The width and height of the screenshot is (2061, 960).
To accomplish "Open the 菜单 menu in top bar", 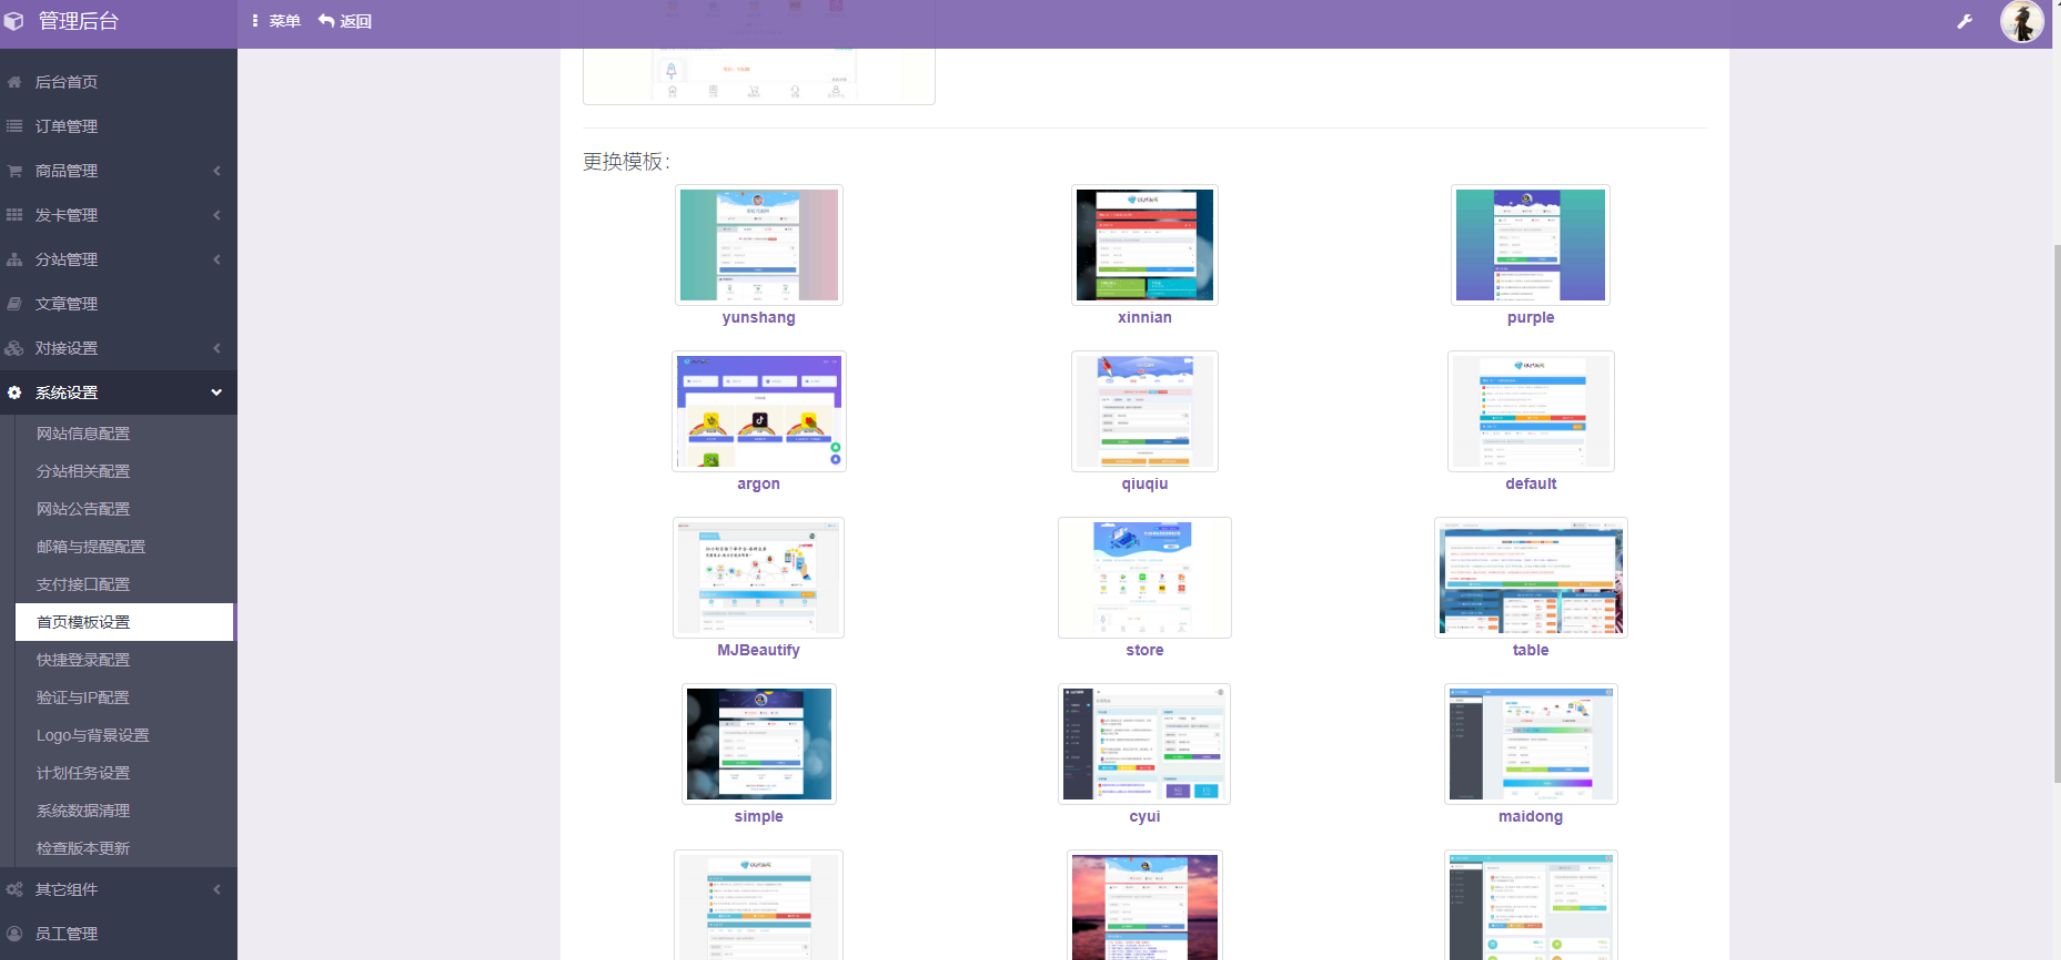I will click(277, 20).
